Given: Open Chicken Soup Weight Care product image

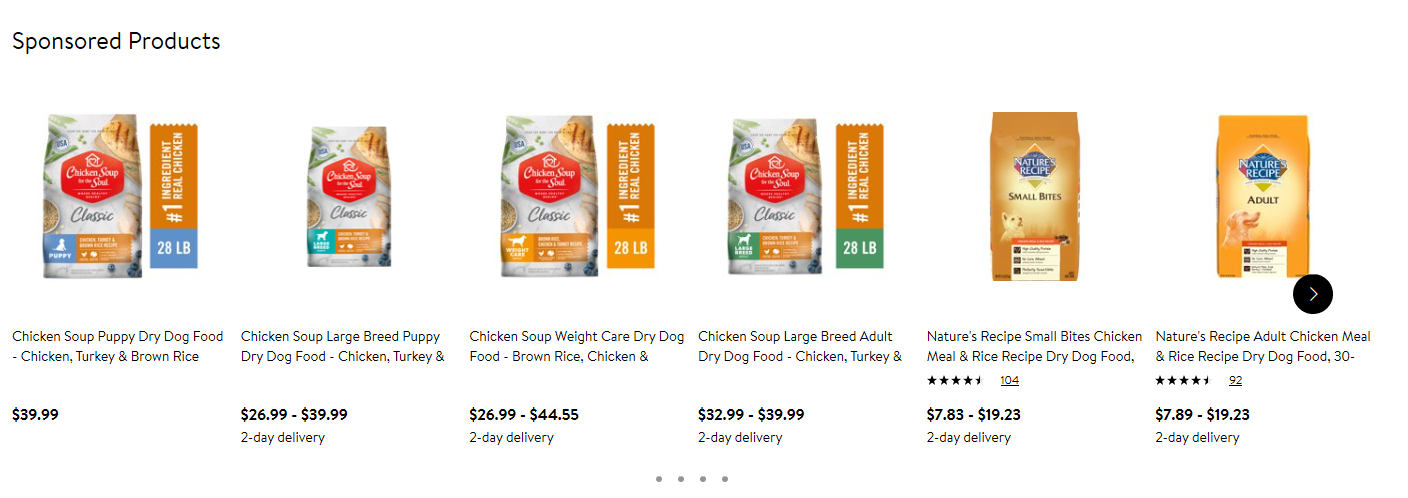Looking at the screenshot, I should [x=576, y=196].
